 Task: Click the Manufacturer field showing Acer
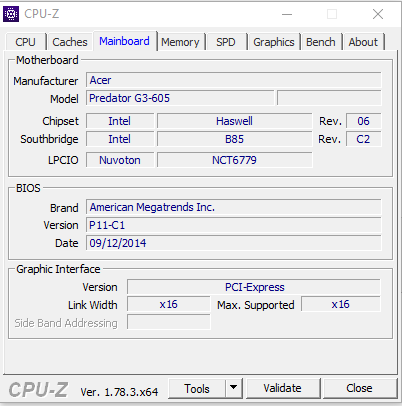[x=234, y=80]
